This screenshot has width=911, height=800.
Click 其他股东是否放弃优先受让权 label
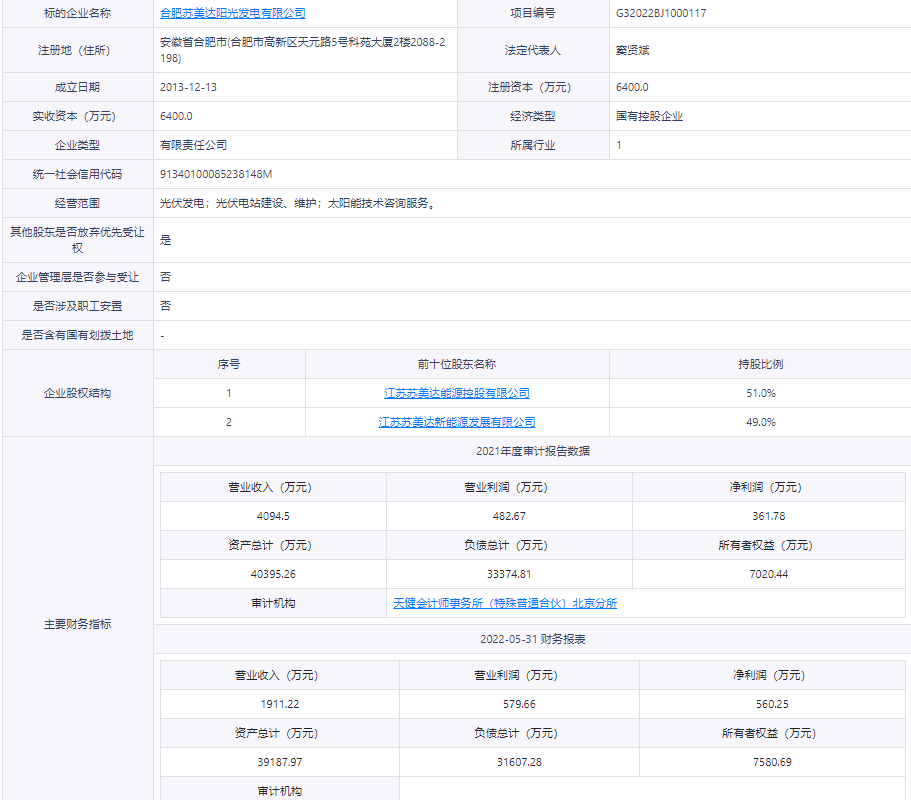[77, 240]
